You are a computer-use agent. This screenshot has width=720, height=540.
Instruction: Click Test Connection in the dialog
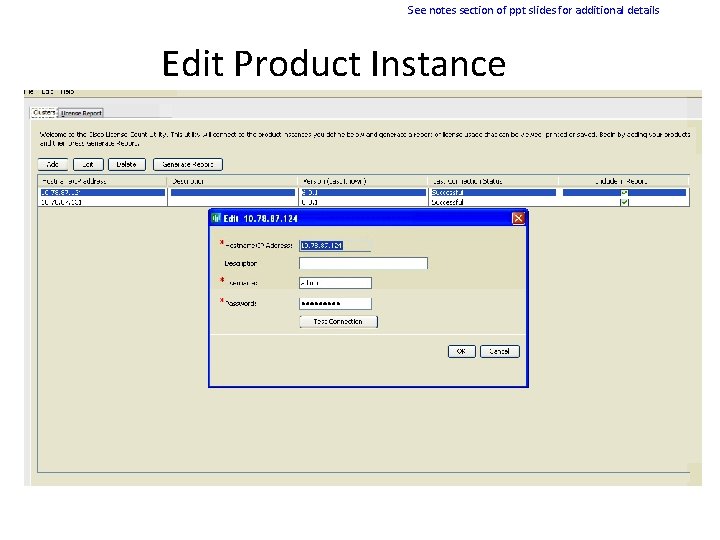(338, 321)
